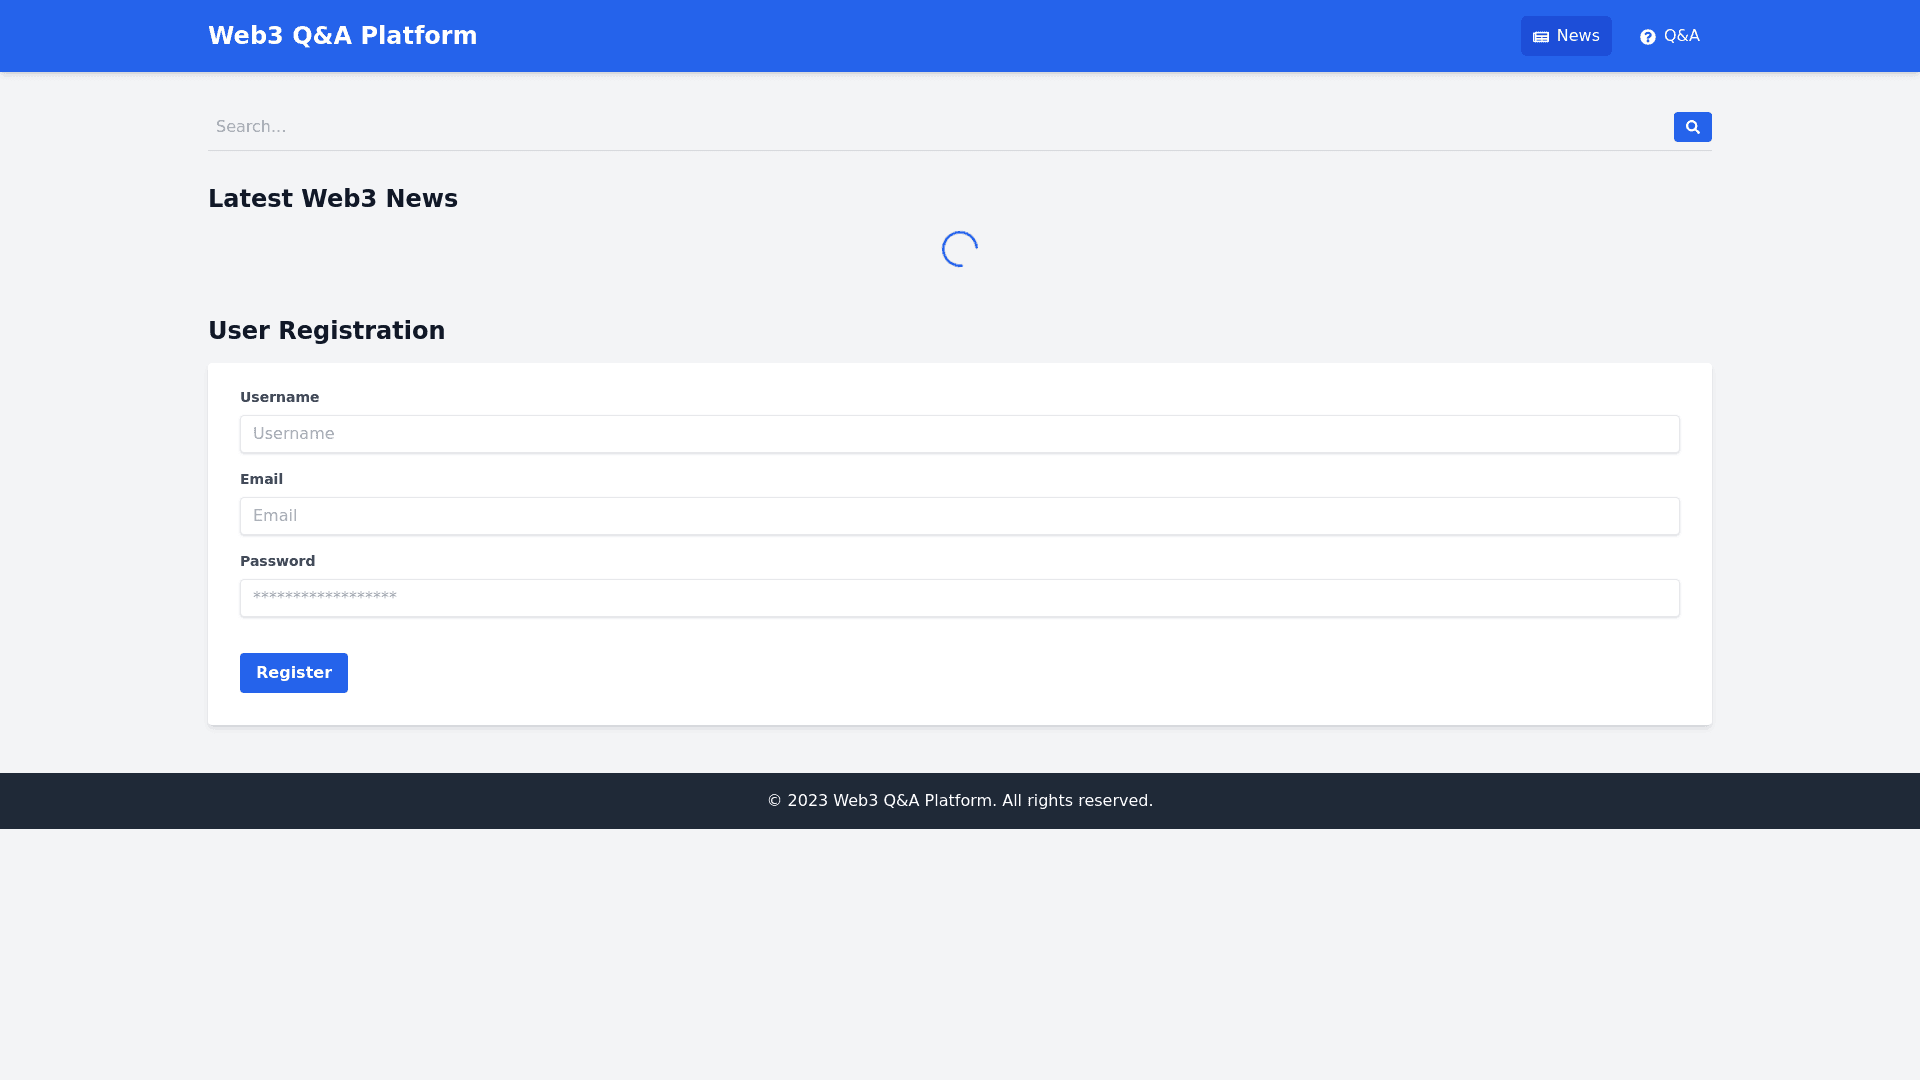
Task: Click the Password field label
Action: [x=277, y=561]
